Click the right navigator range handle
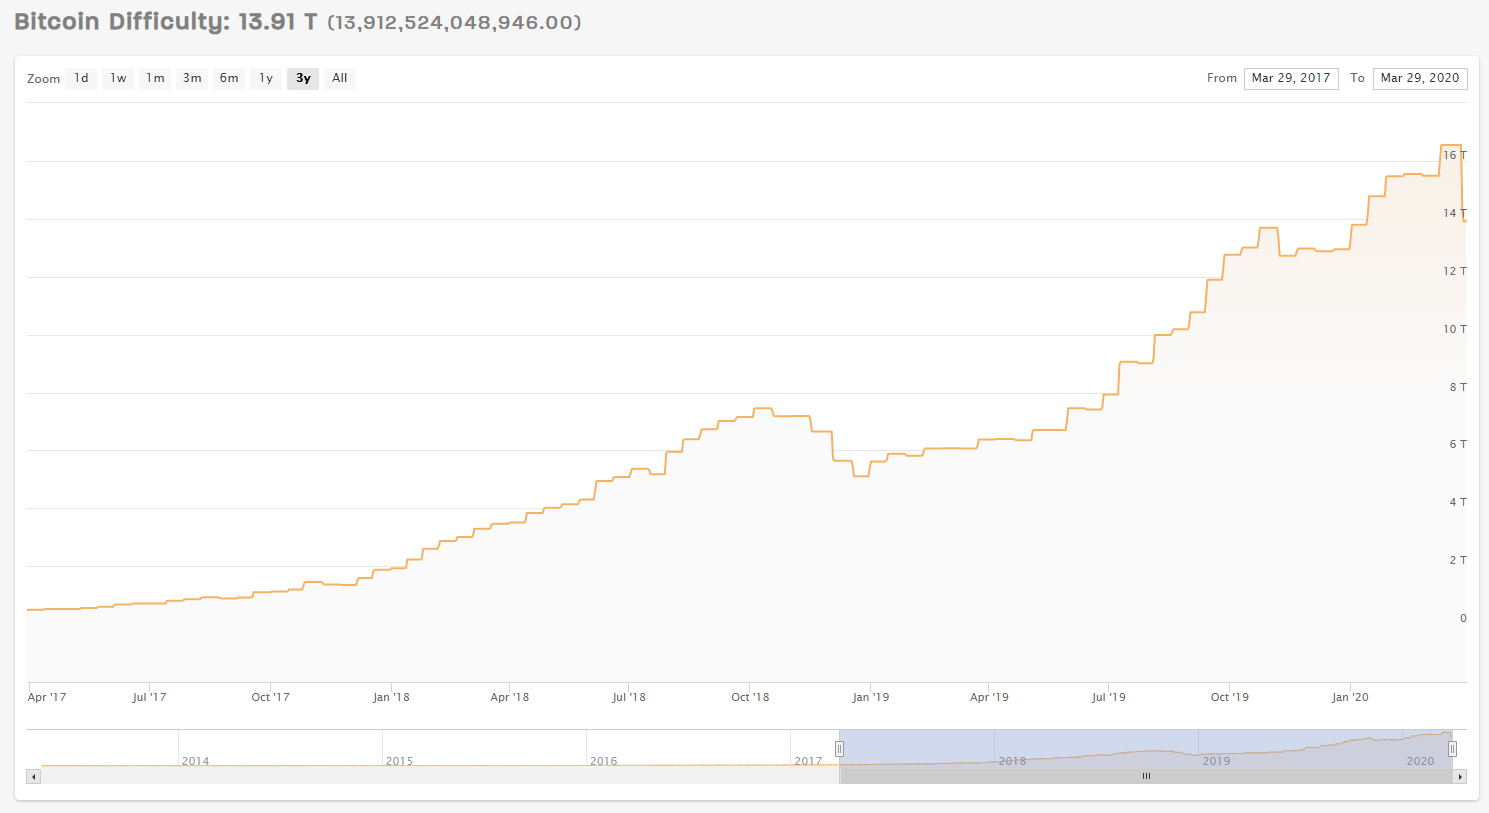This screenshot has height=813, width=1489. 1452,749
